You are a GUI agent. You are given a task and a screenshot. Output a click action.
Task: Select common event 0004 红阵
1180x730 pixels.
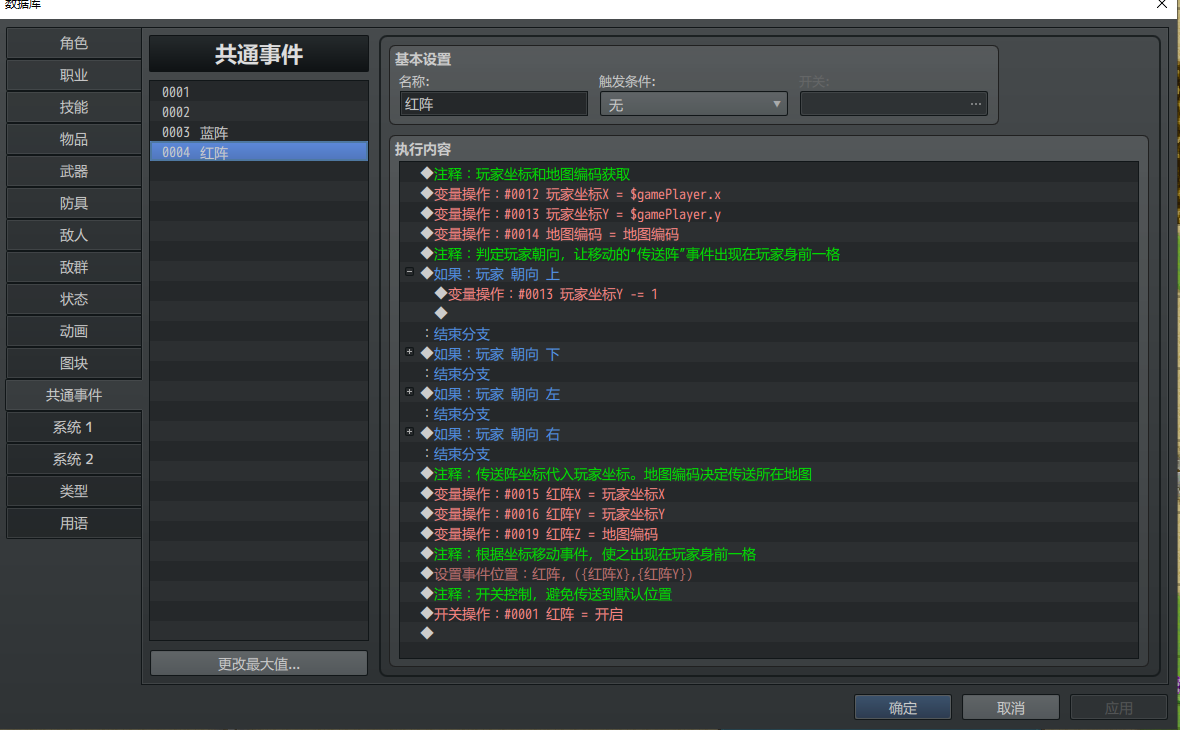click(x=259, y=152)
